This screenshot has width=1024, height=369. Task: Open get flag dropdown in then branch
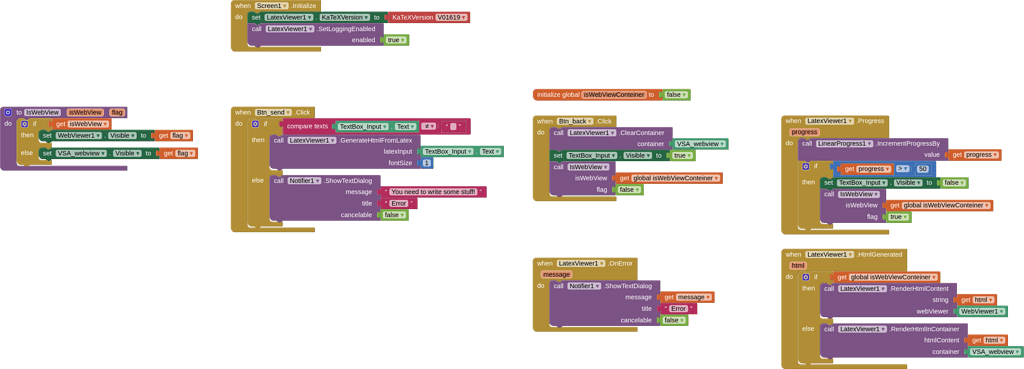[180, 135]
